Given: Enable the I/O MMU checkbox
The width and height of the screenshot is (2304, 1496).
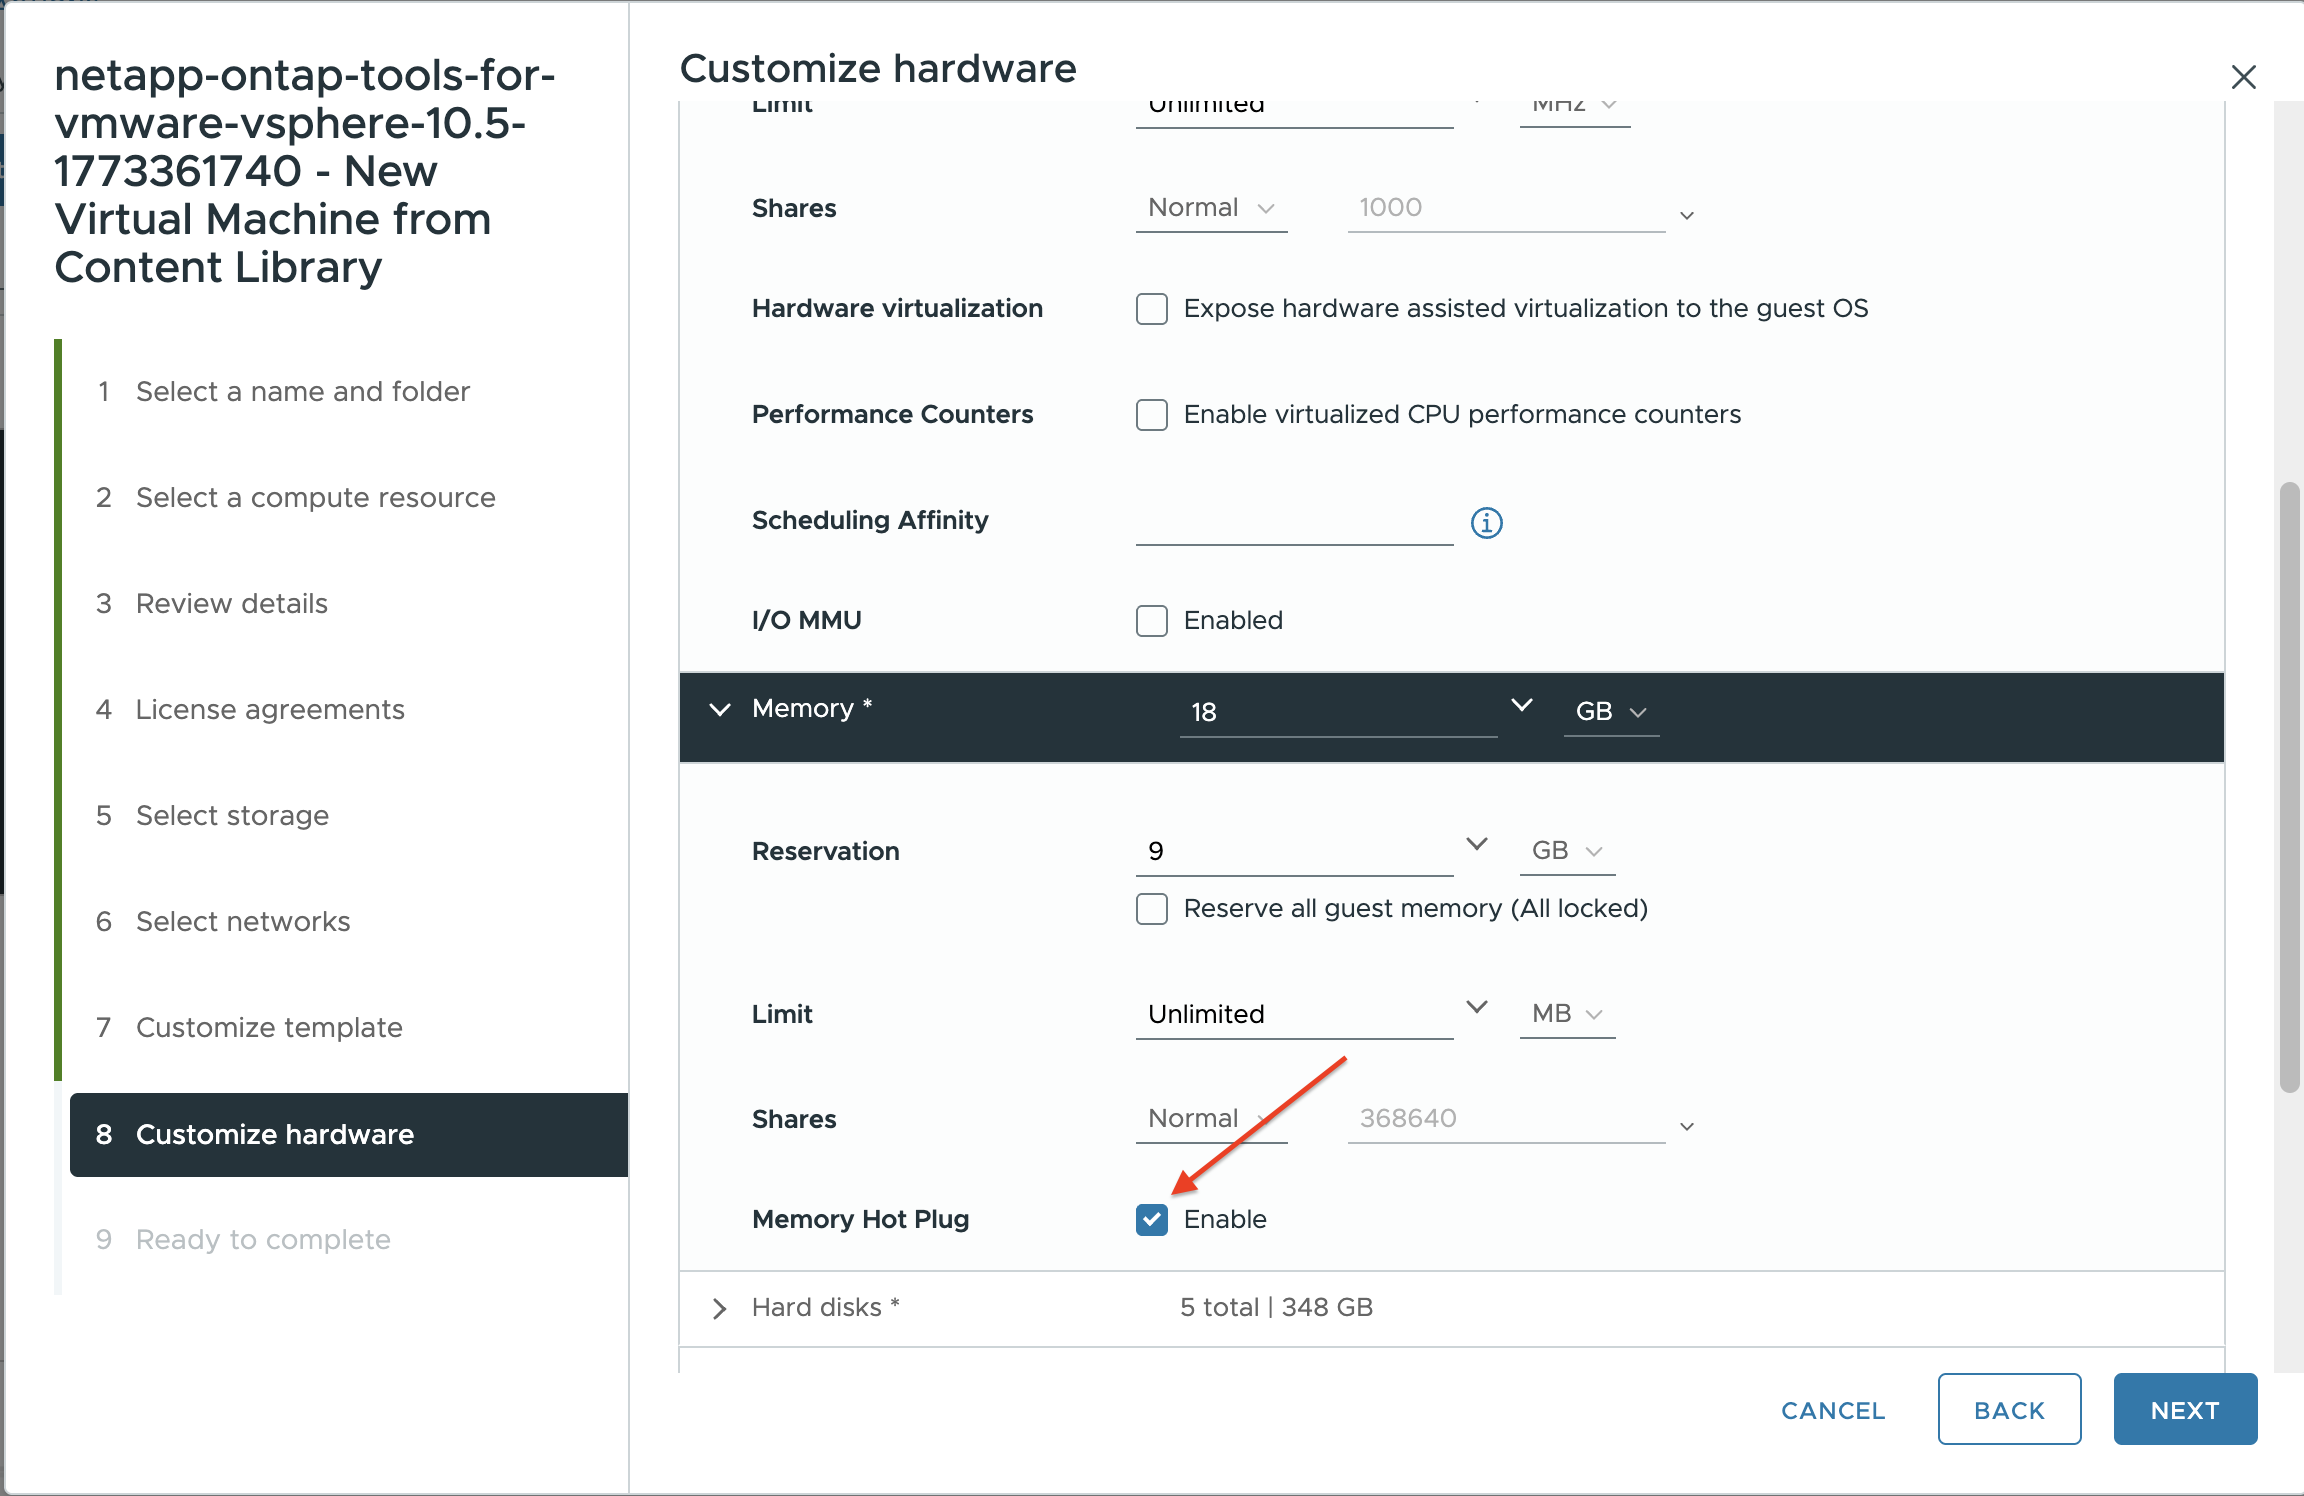Looking at the screenshot, I should [x=1152, y=621].
